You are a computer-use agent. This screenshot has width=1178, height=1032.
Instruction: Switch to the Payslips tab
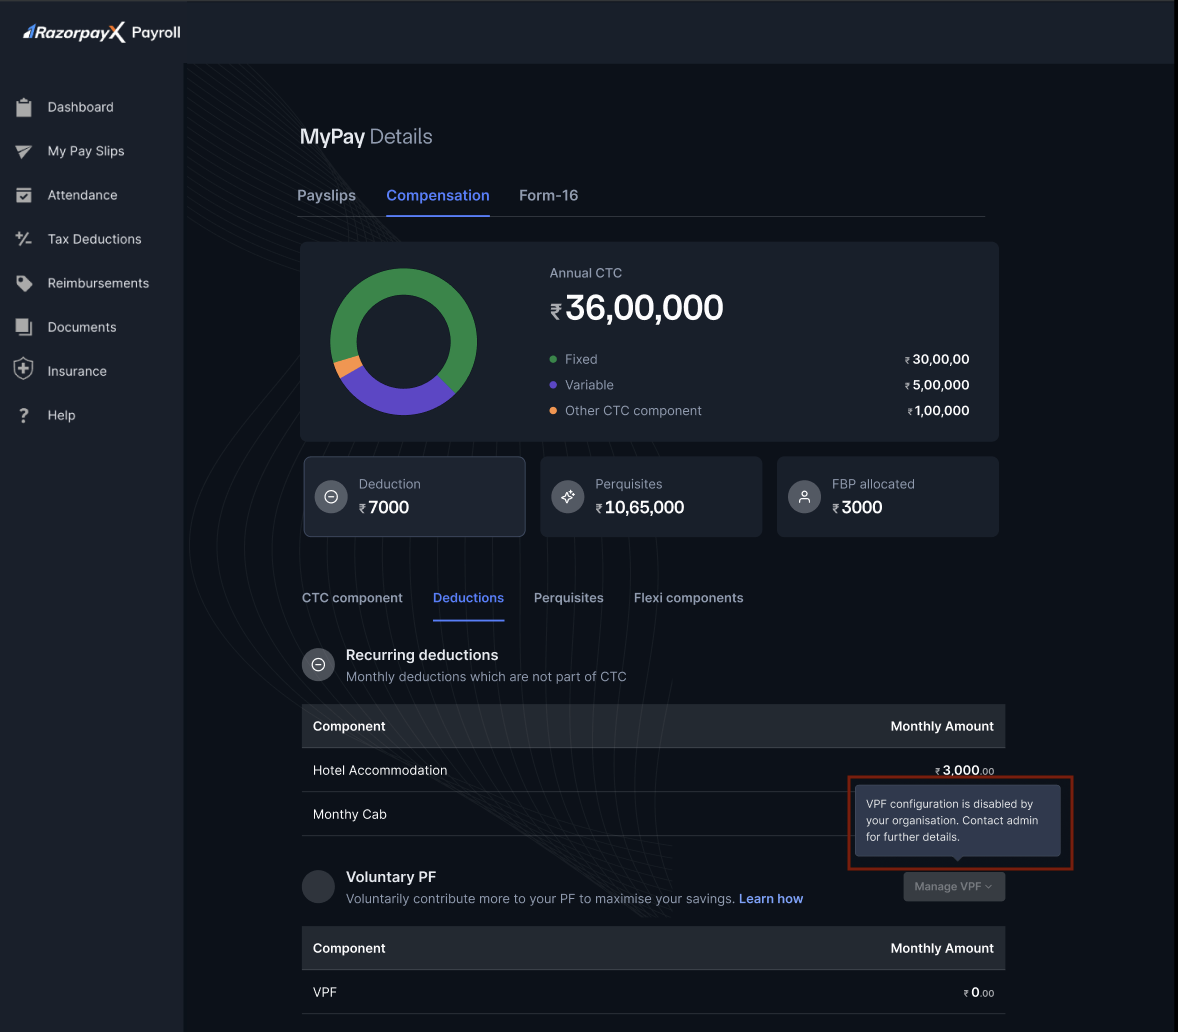pos(326,195)
